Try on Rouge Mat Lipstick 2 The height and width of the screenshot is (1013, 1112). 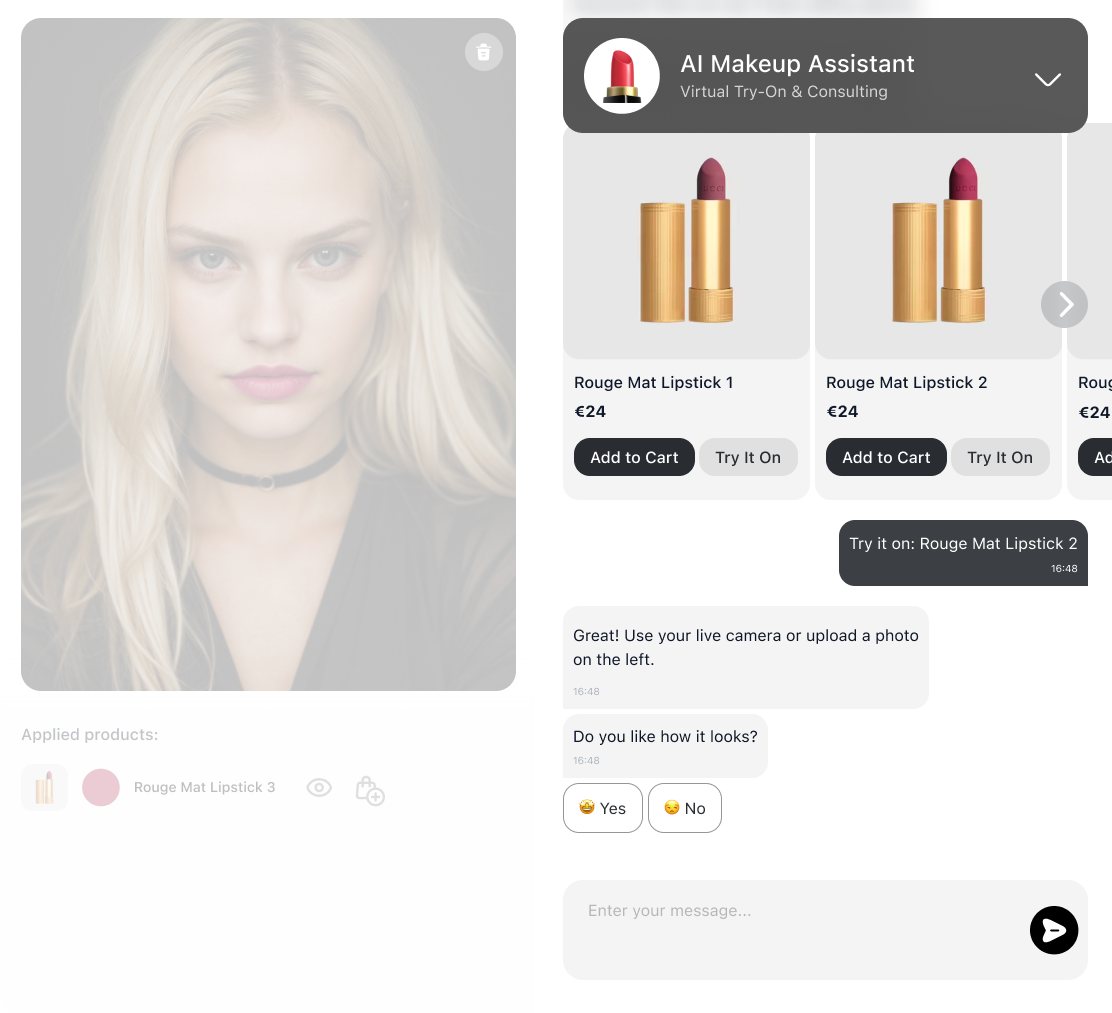(x=999, y=457)
